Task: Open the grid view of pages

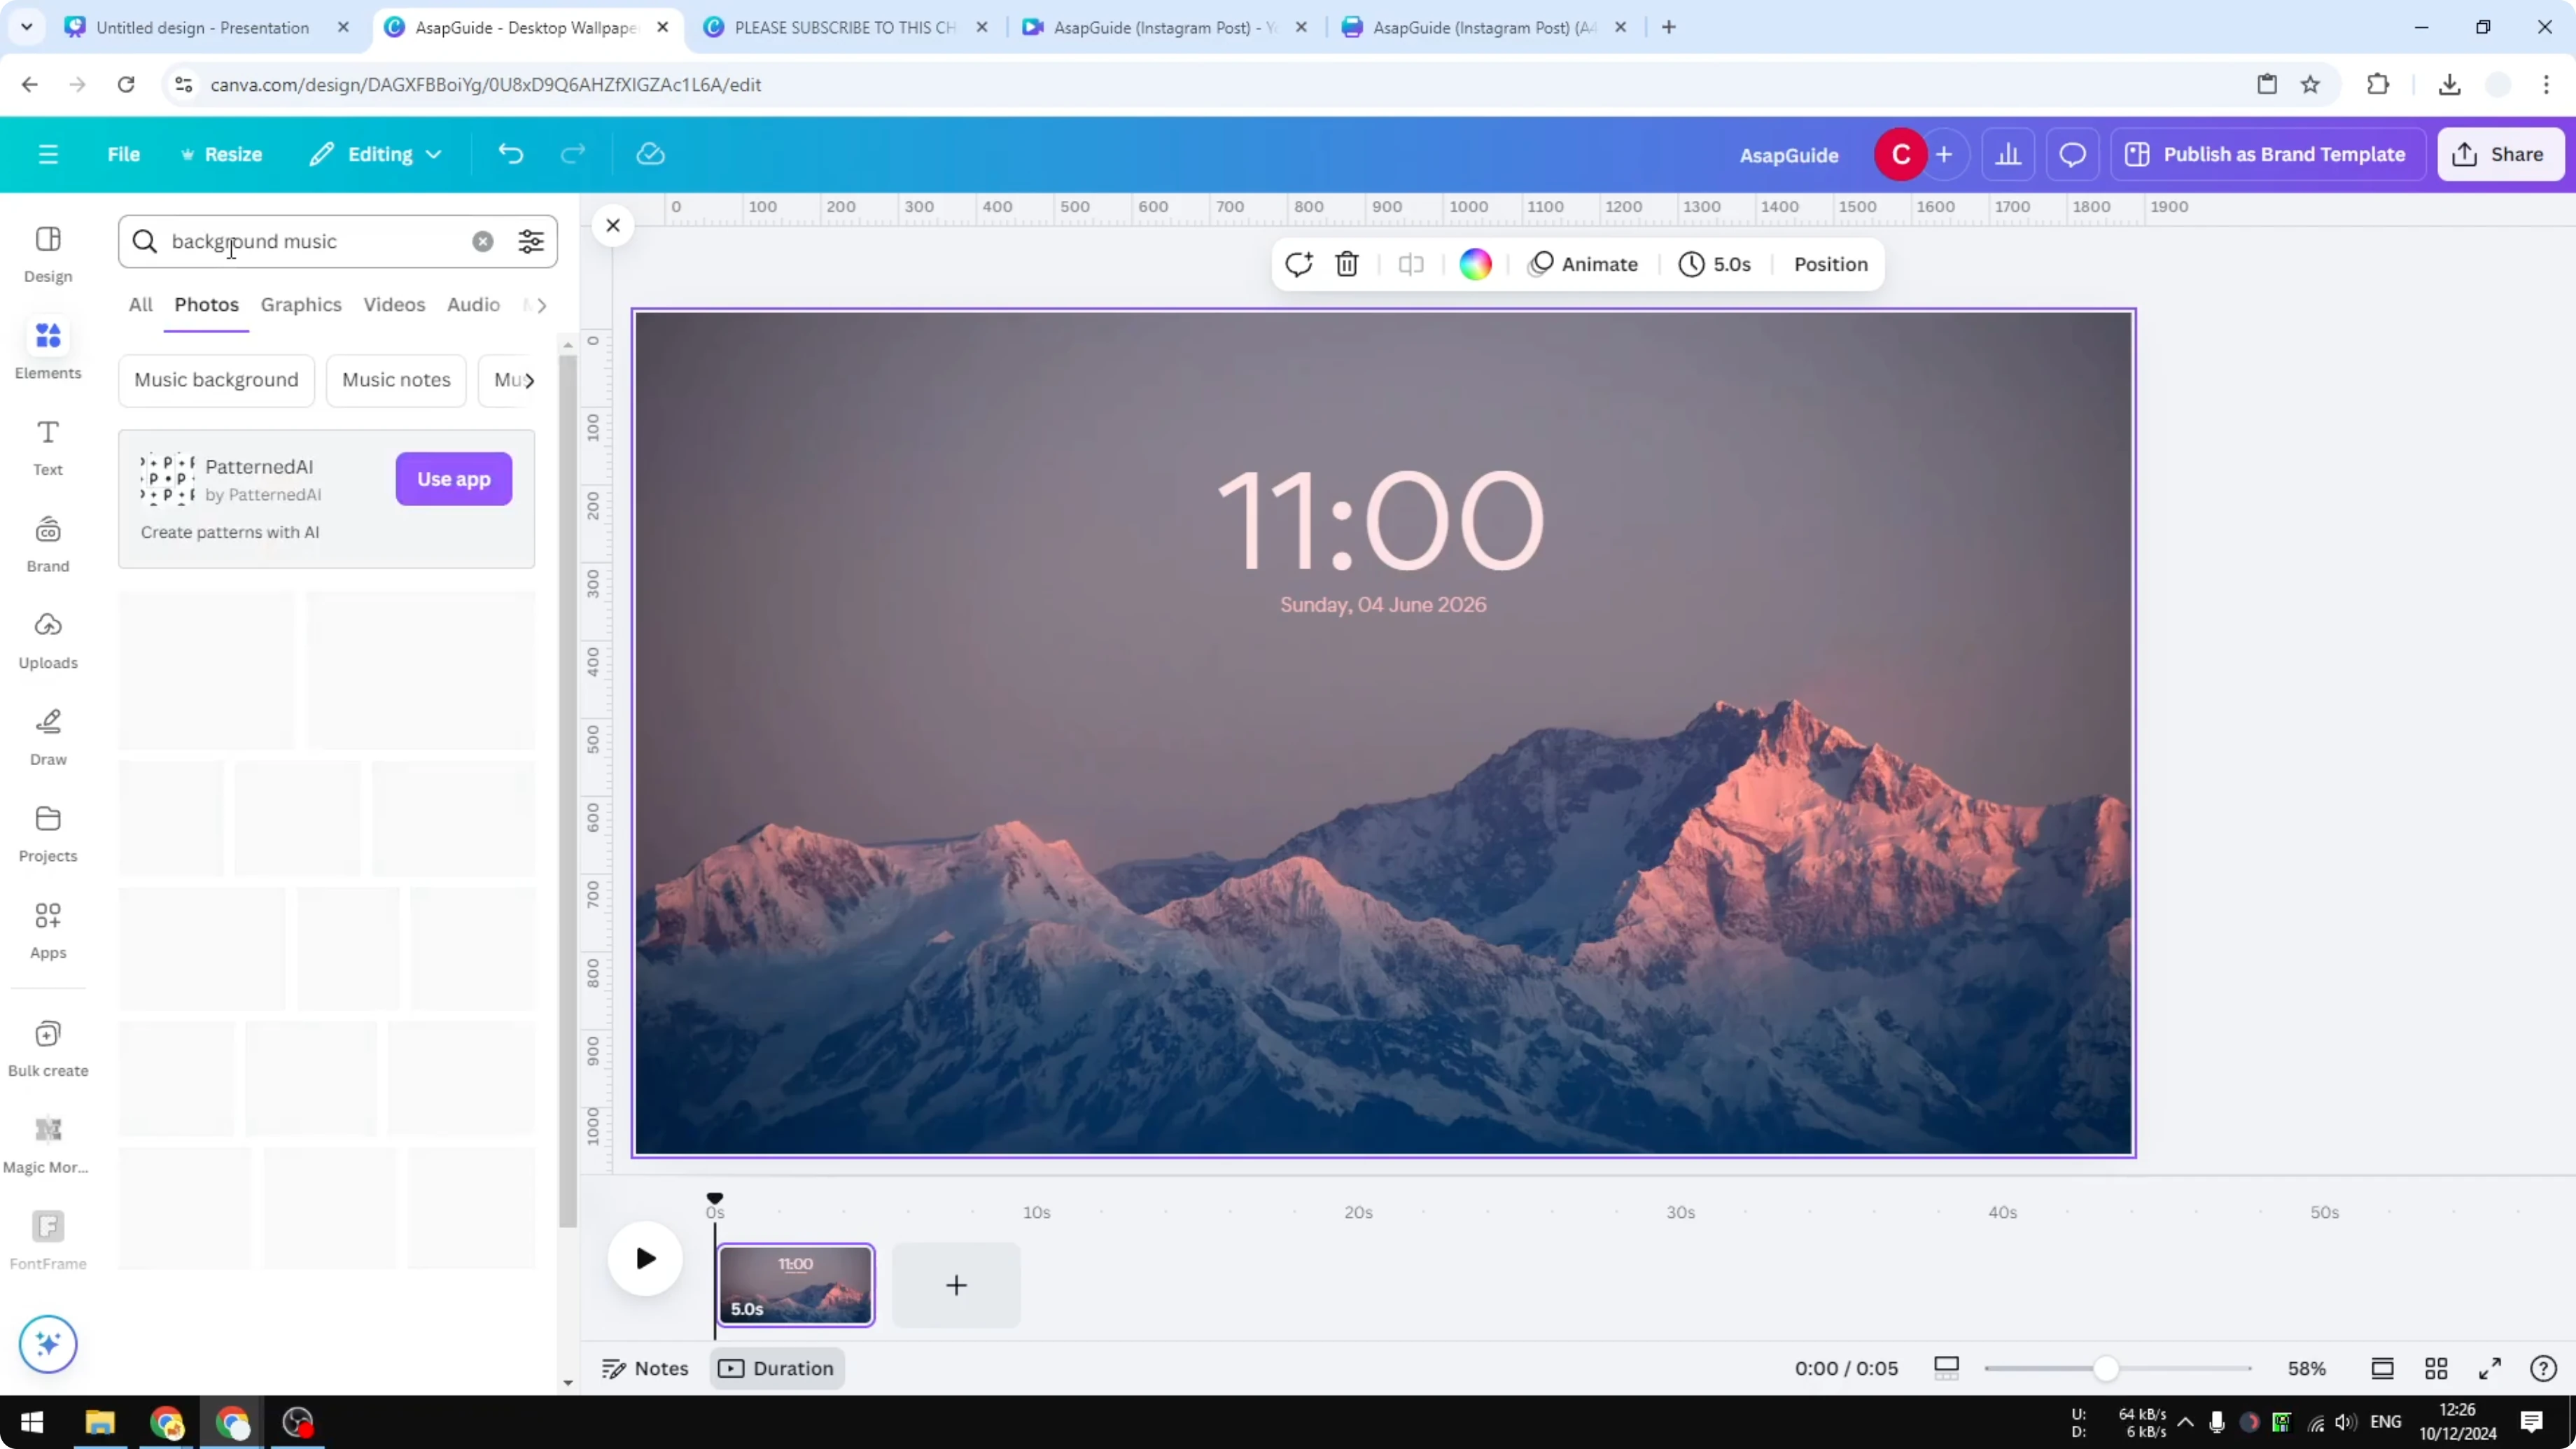Action: click(x=2436, y=1368)
